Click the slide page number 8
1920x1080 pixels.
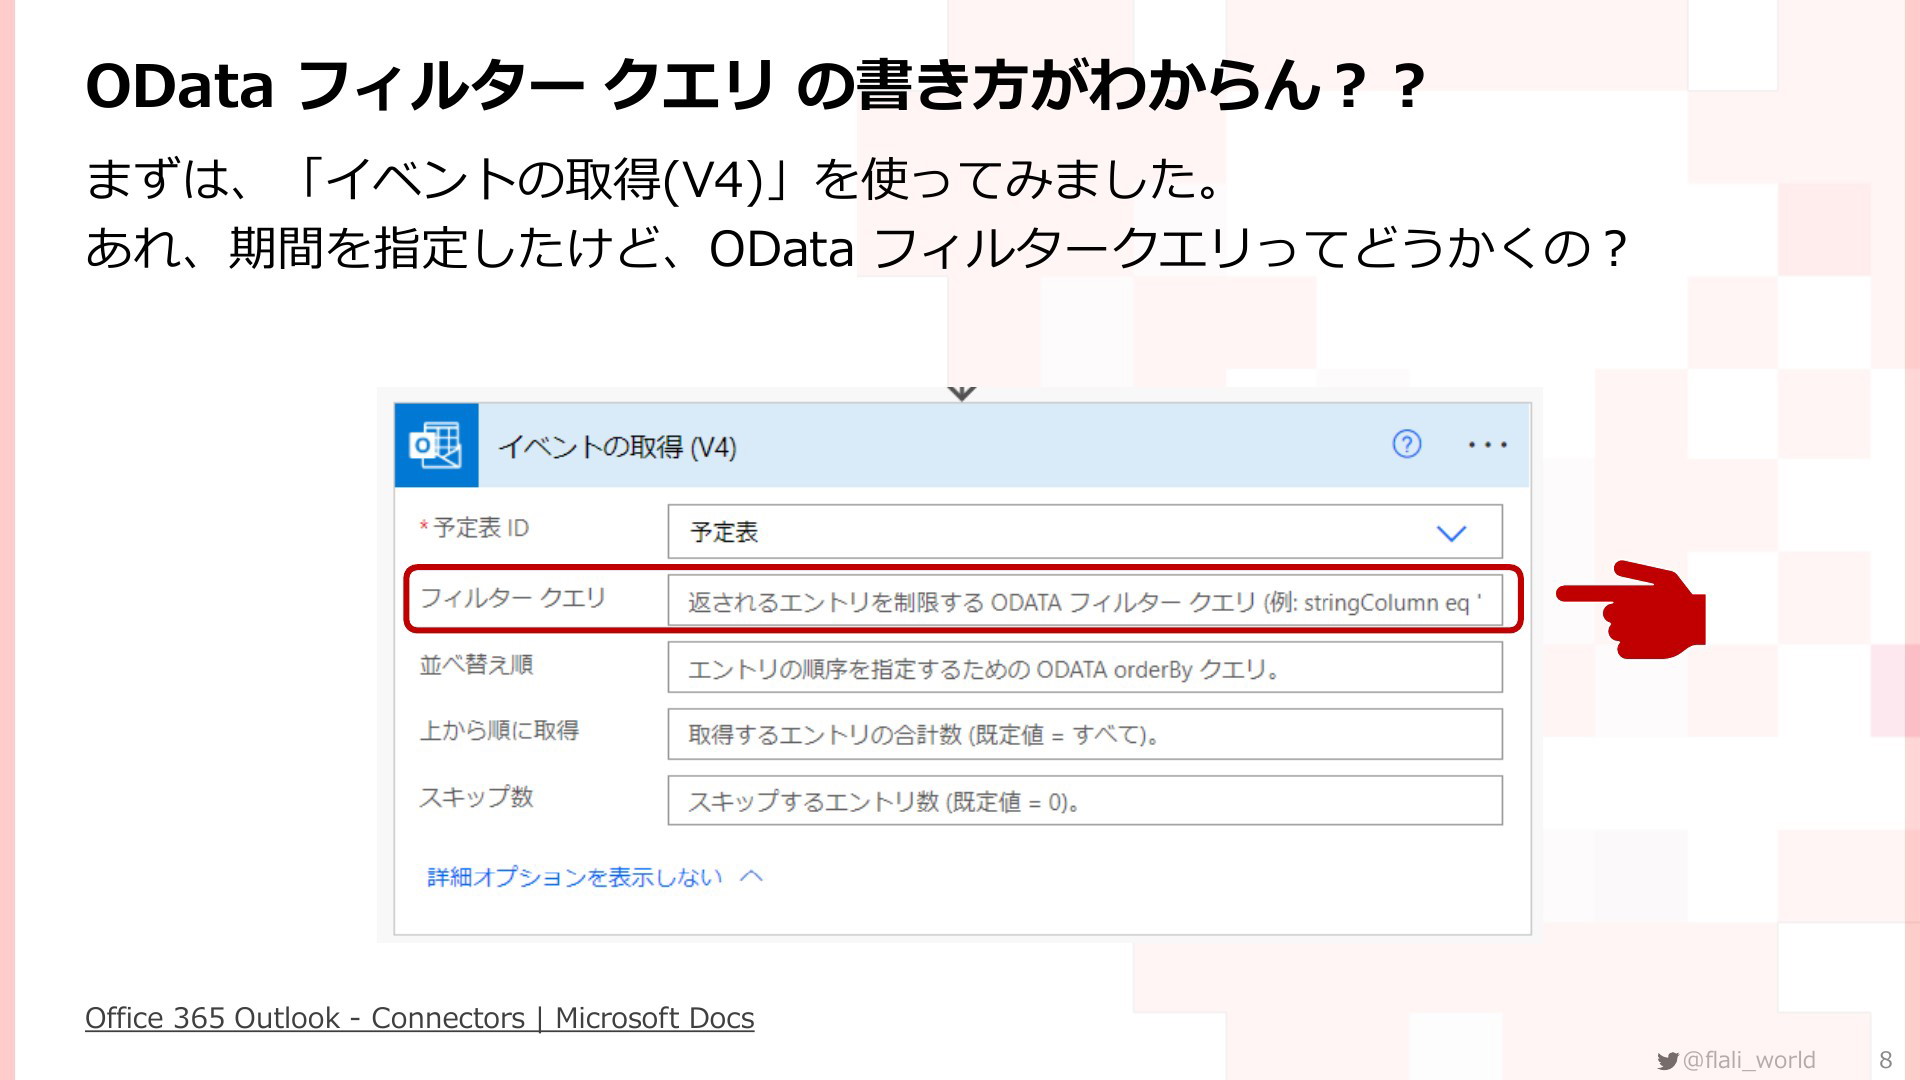click(1886, 1060)
